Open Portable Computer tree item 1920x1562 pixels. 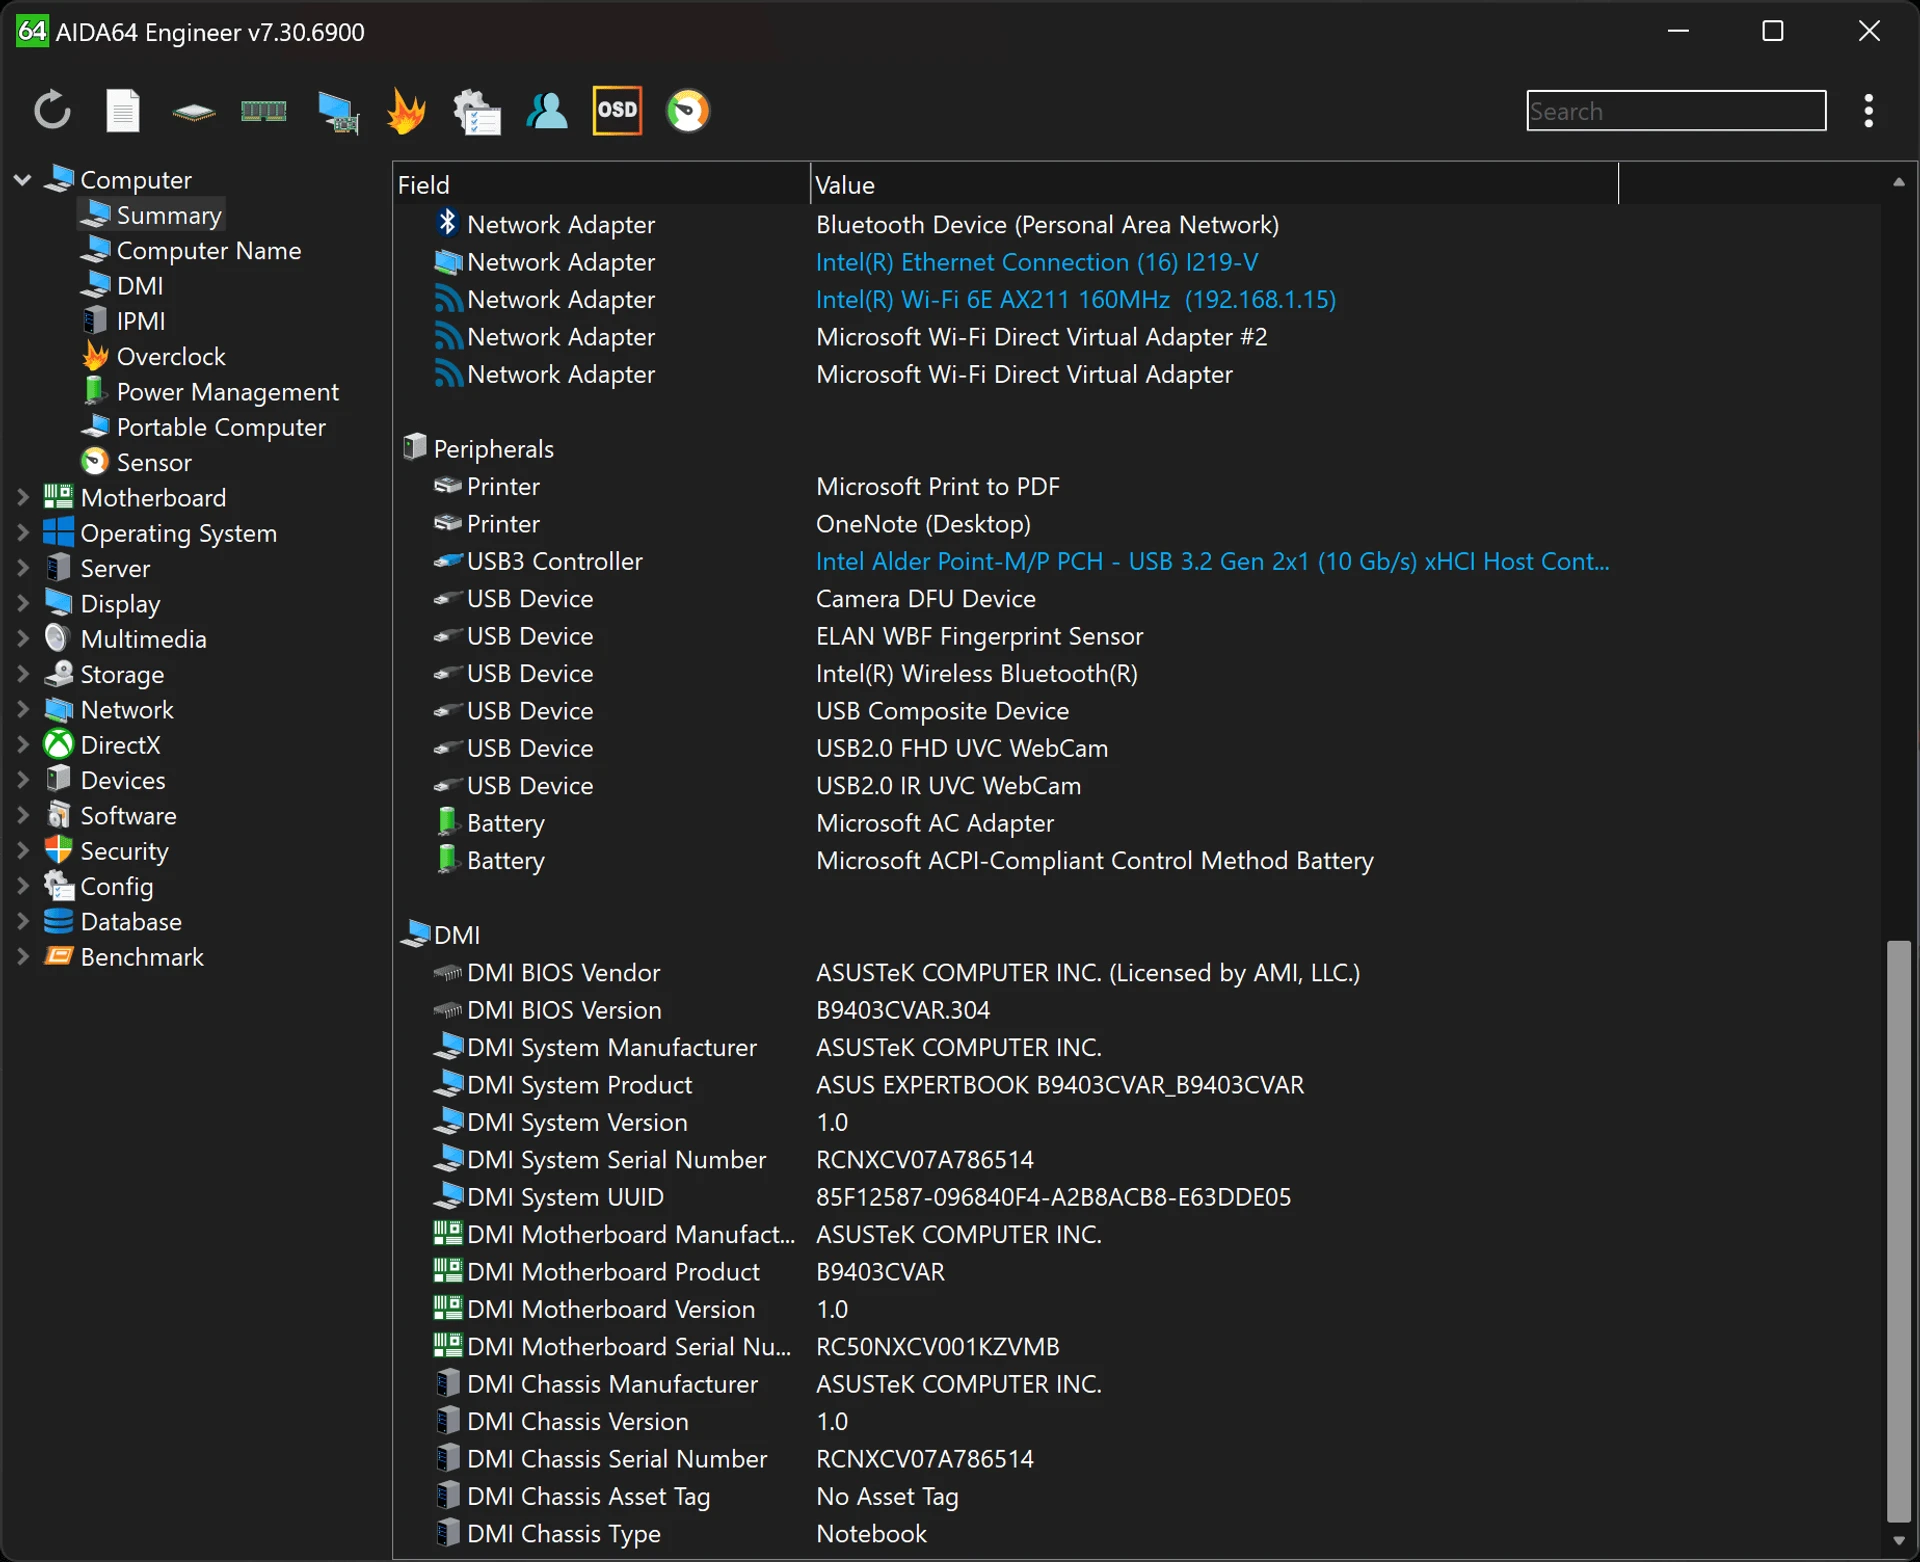[x=203, y=427]
